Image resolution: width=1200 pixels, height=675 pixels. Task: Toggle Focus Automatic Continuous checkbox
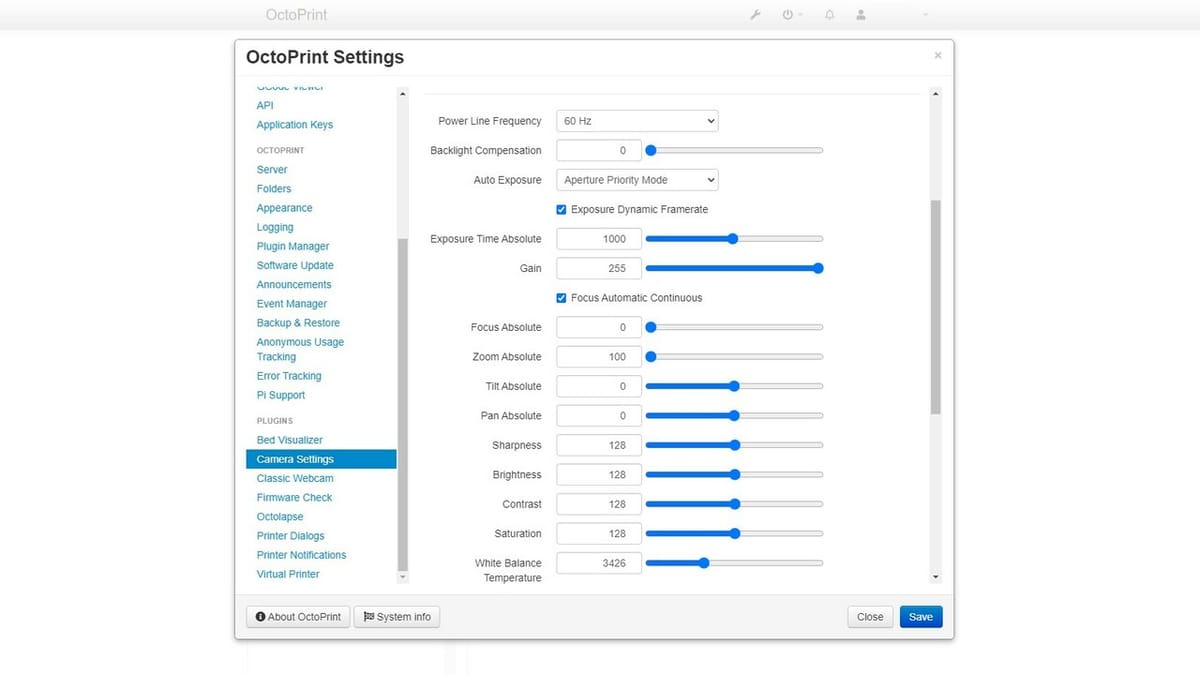pyautogui.click(x=562, y=298)
